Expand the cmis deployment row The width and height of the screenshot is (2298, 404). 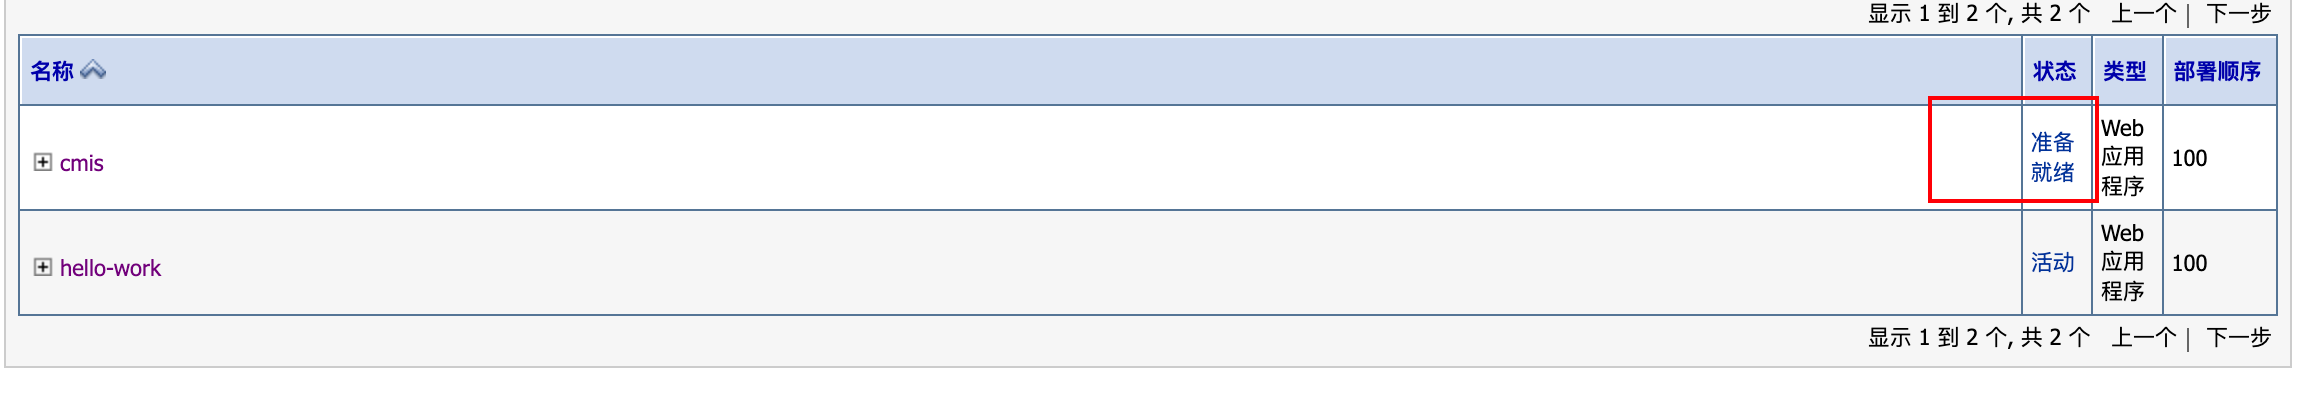[x=43, y=162]
